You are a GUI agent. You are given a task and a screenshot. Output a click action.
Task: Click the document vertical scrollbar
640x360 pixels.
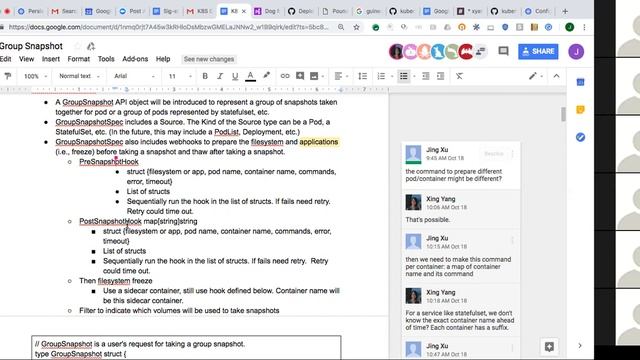click(x=563, y=114)
